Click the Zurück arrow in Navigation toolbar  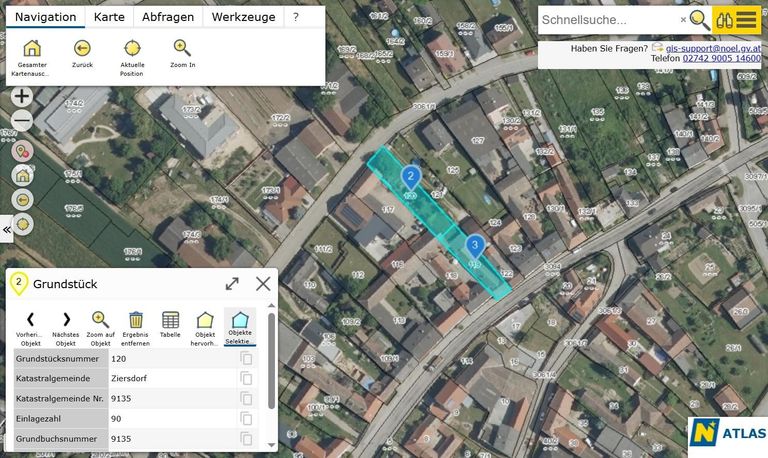(82, 49)
